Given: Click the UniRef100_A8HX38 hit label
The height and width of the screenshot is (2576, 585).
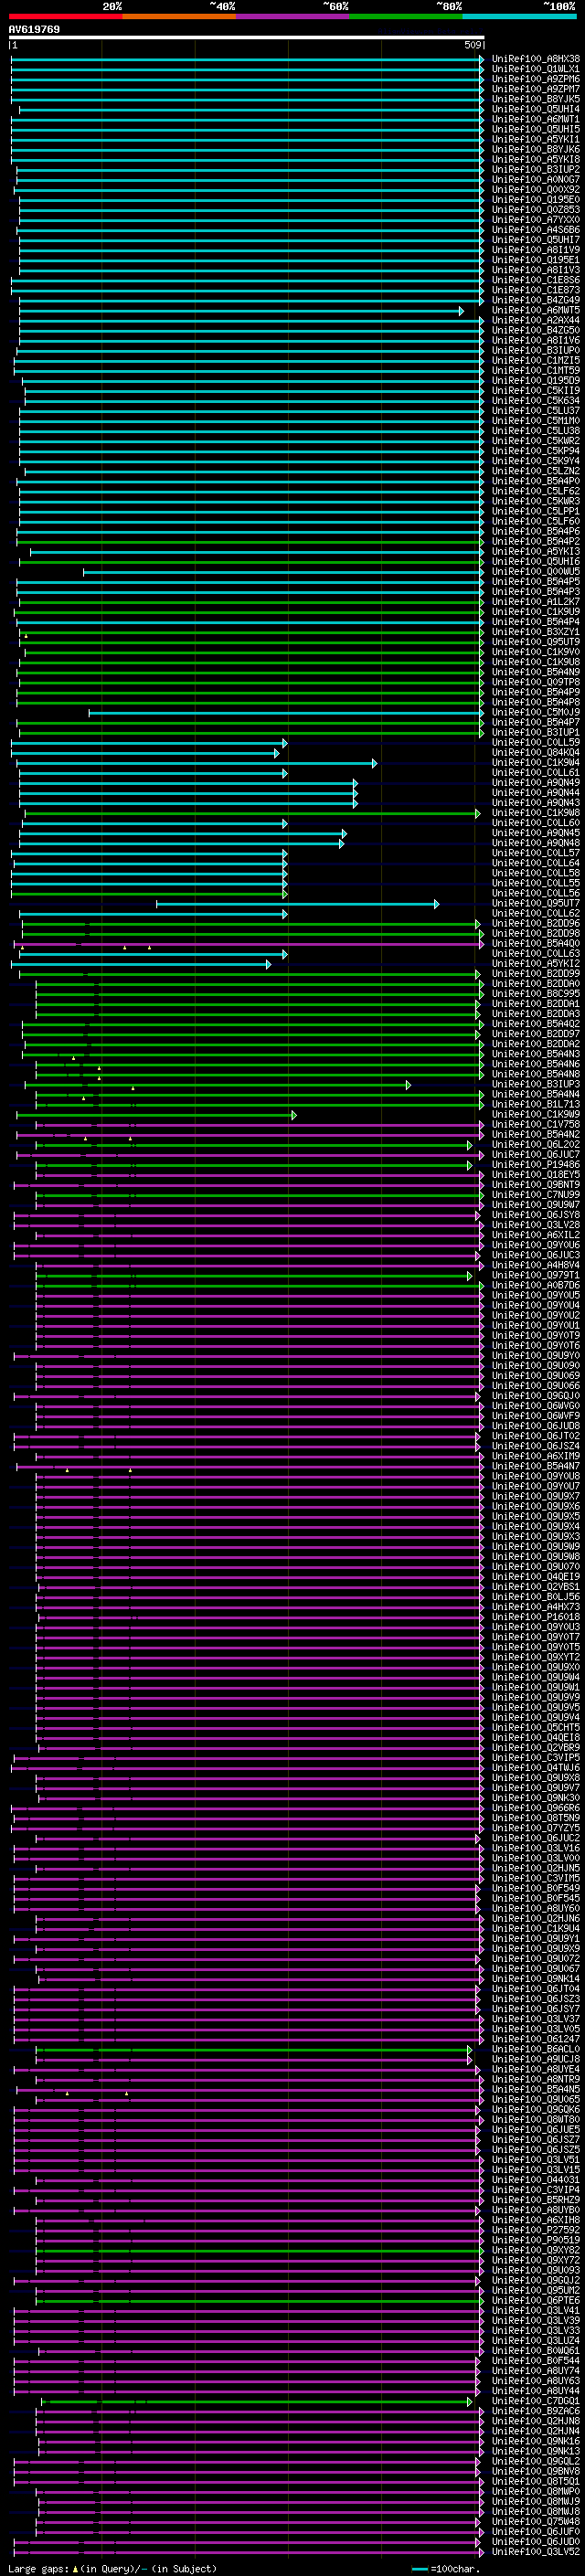Looking at the screenshot, I should tap(536, 59).
